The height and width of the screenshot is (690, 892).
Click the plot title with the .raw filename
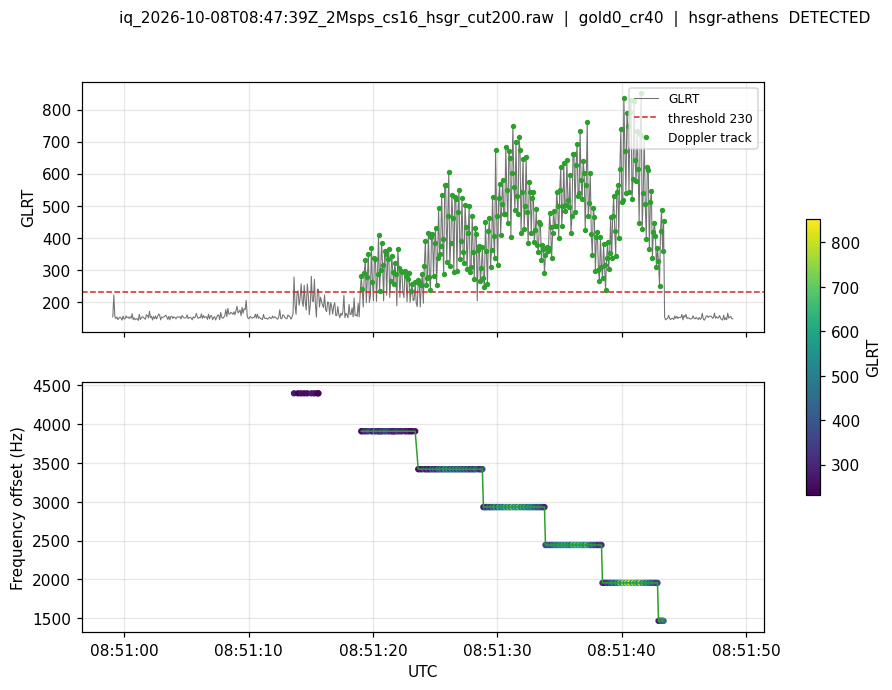[x=494, y=18]
